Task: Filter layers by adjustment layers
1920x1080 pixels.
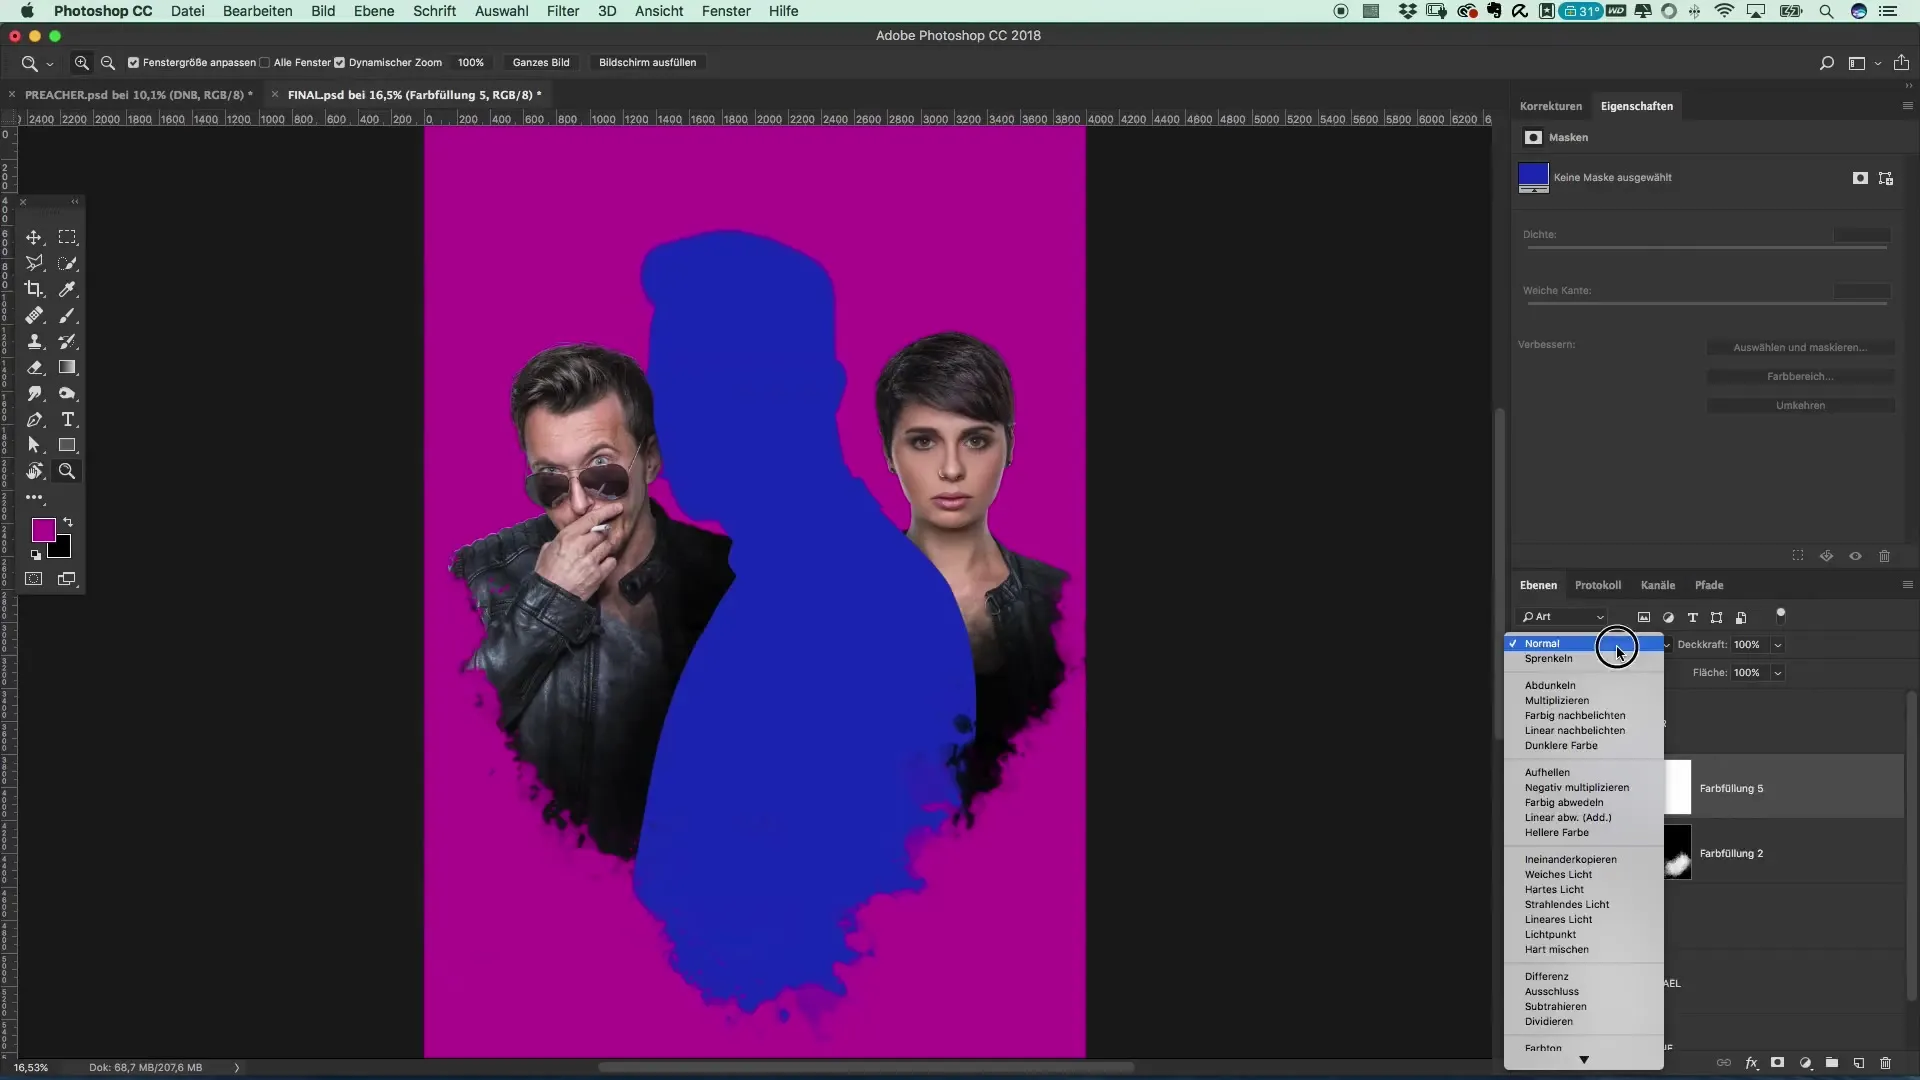Action: 1668,617
